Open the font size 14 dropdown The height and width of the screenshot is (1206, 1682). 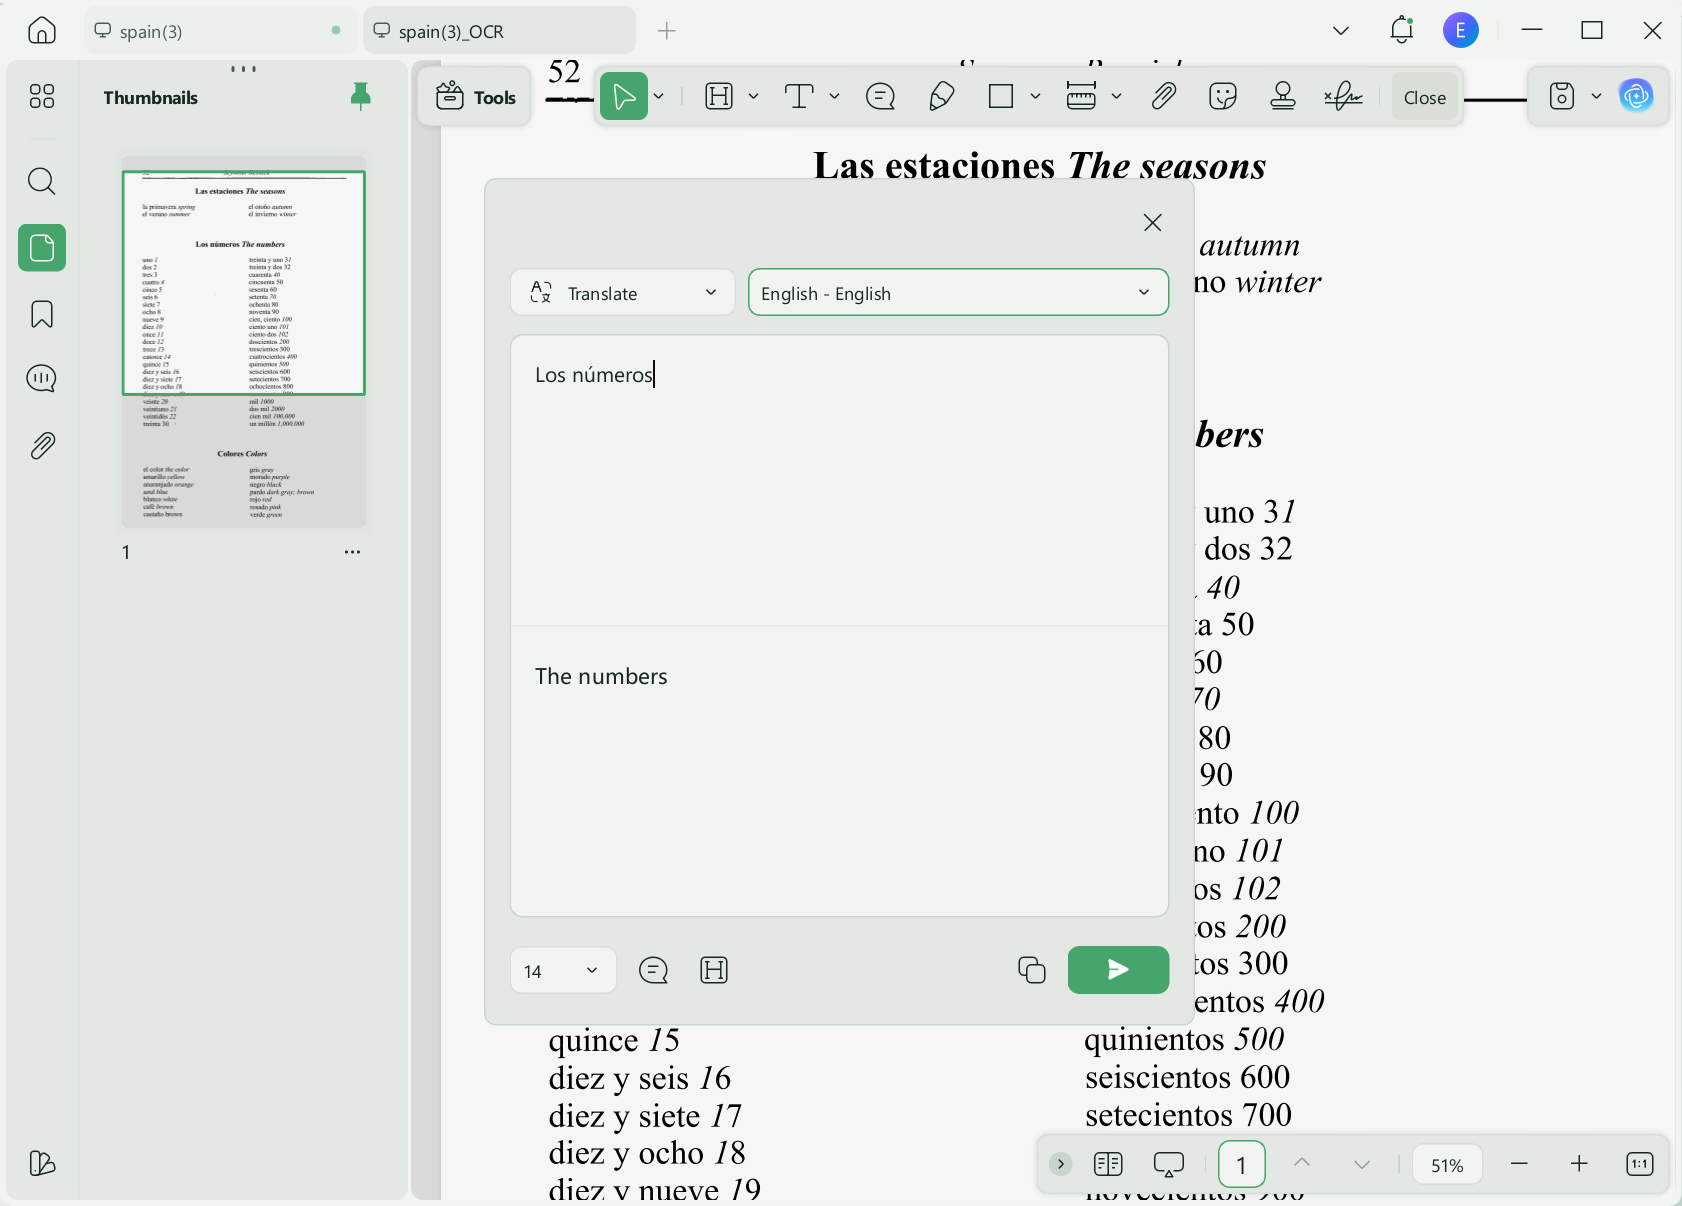[x=563, y=971]
